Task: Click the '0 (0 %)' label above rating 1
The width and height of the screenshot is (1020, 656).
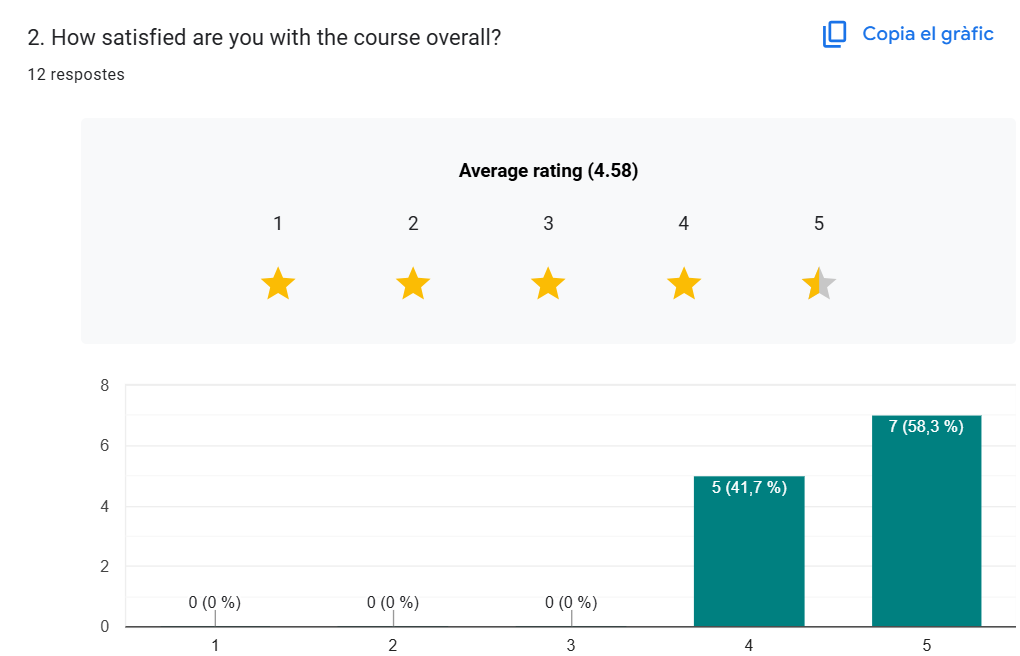Action: (215, 602)
